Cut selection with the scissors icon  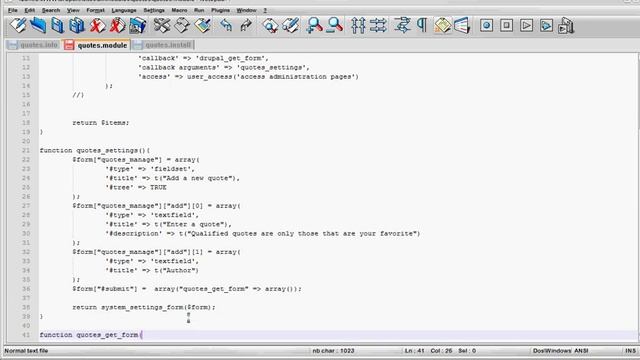pyautogui.click(x=162, y=26)
